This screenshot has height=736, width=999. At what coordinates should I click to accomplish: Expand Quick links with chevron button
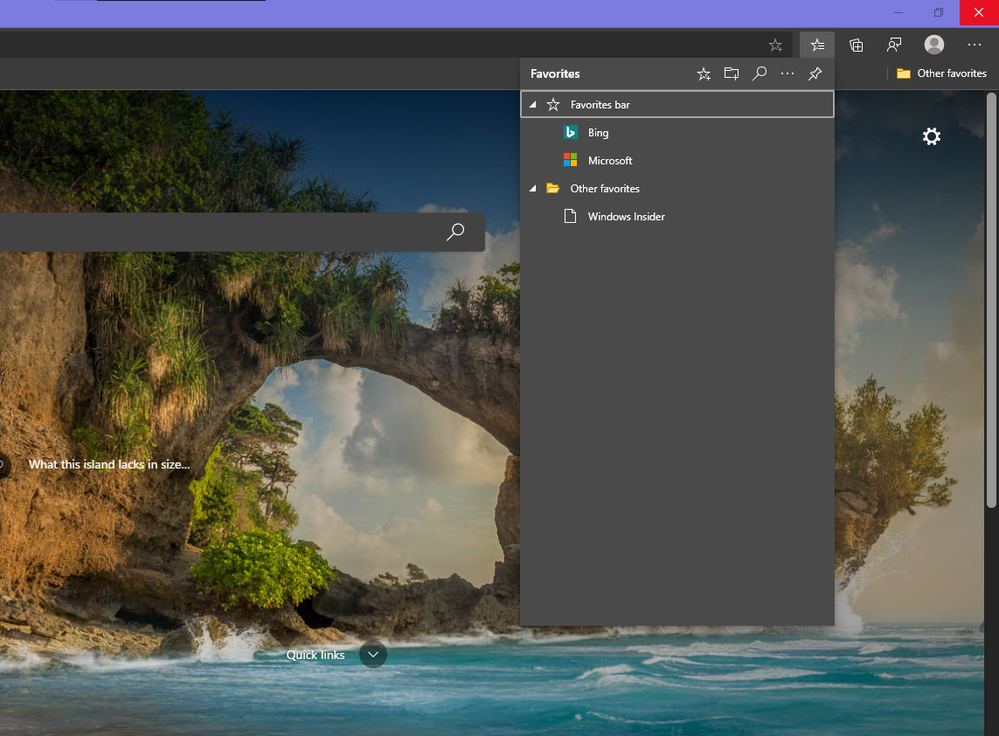373,655
